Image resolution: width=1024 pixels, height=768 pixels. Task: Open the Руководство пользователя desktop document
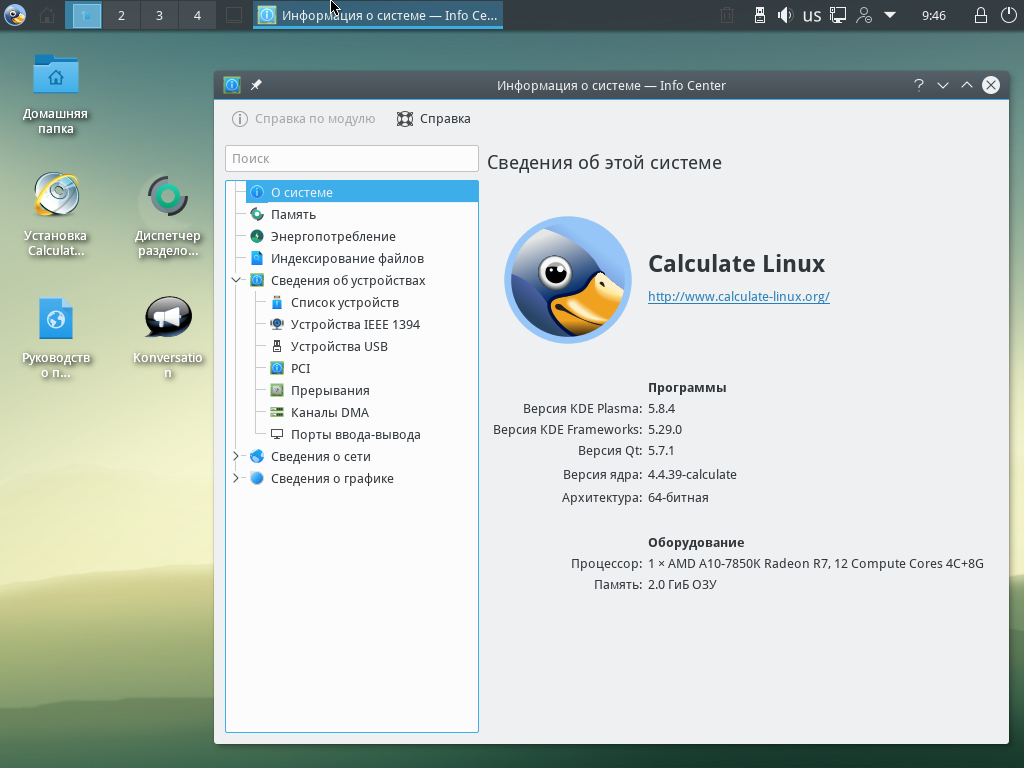(56, 319)
